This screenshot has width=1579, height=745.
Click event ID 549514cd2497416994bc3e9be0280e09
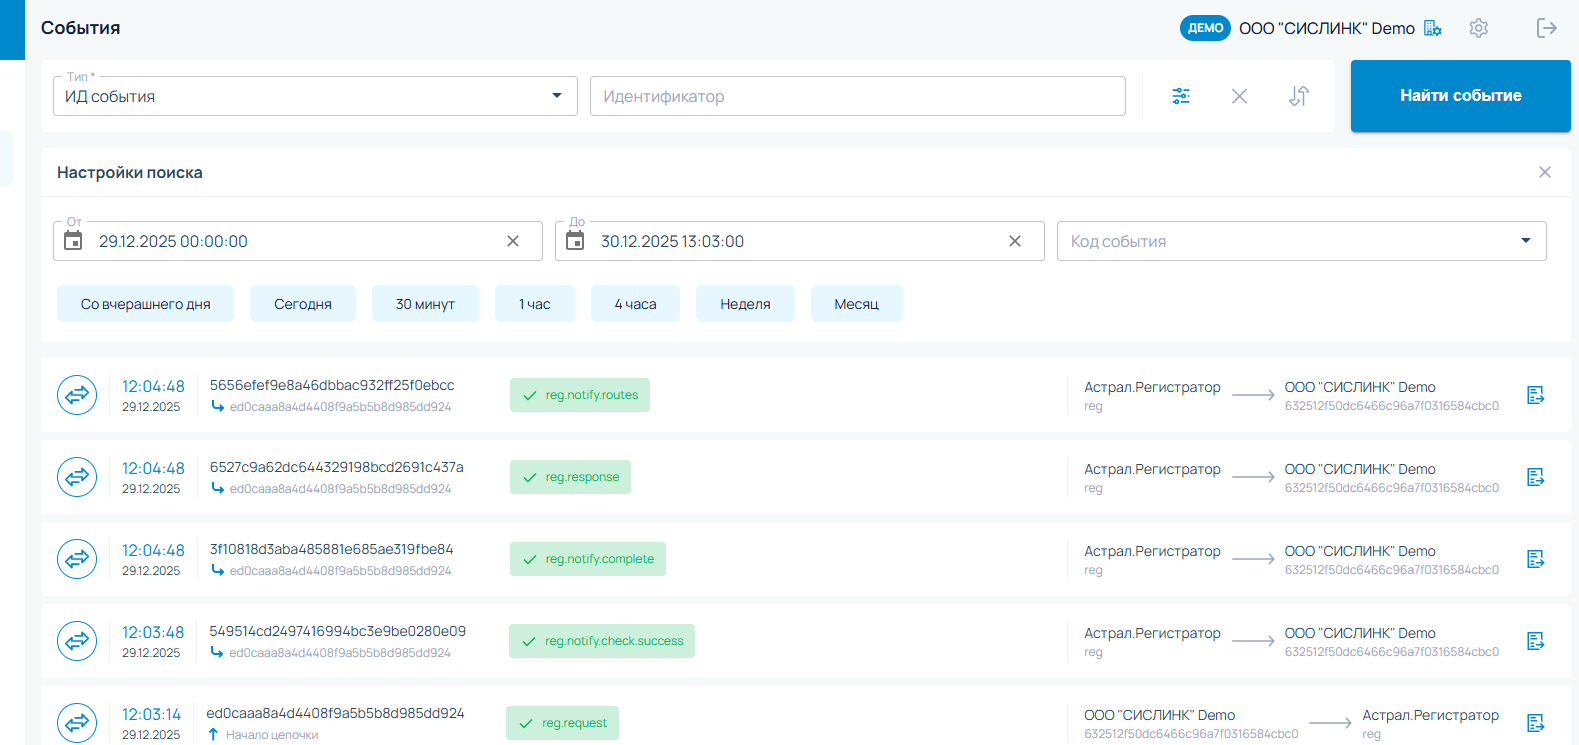(337, 631)
